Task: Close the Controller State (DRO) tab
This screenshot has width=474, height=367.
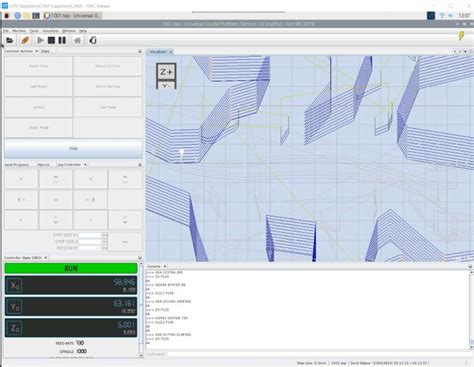Action: 46,258
